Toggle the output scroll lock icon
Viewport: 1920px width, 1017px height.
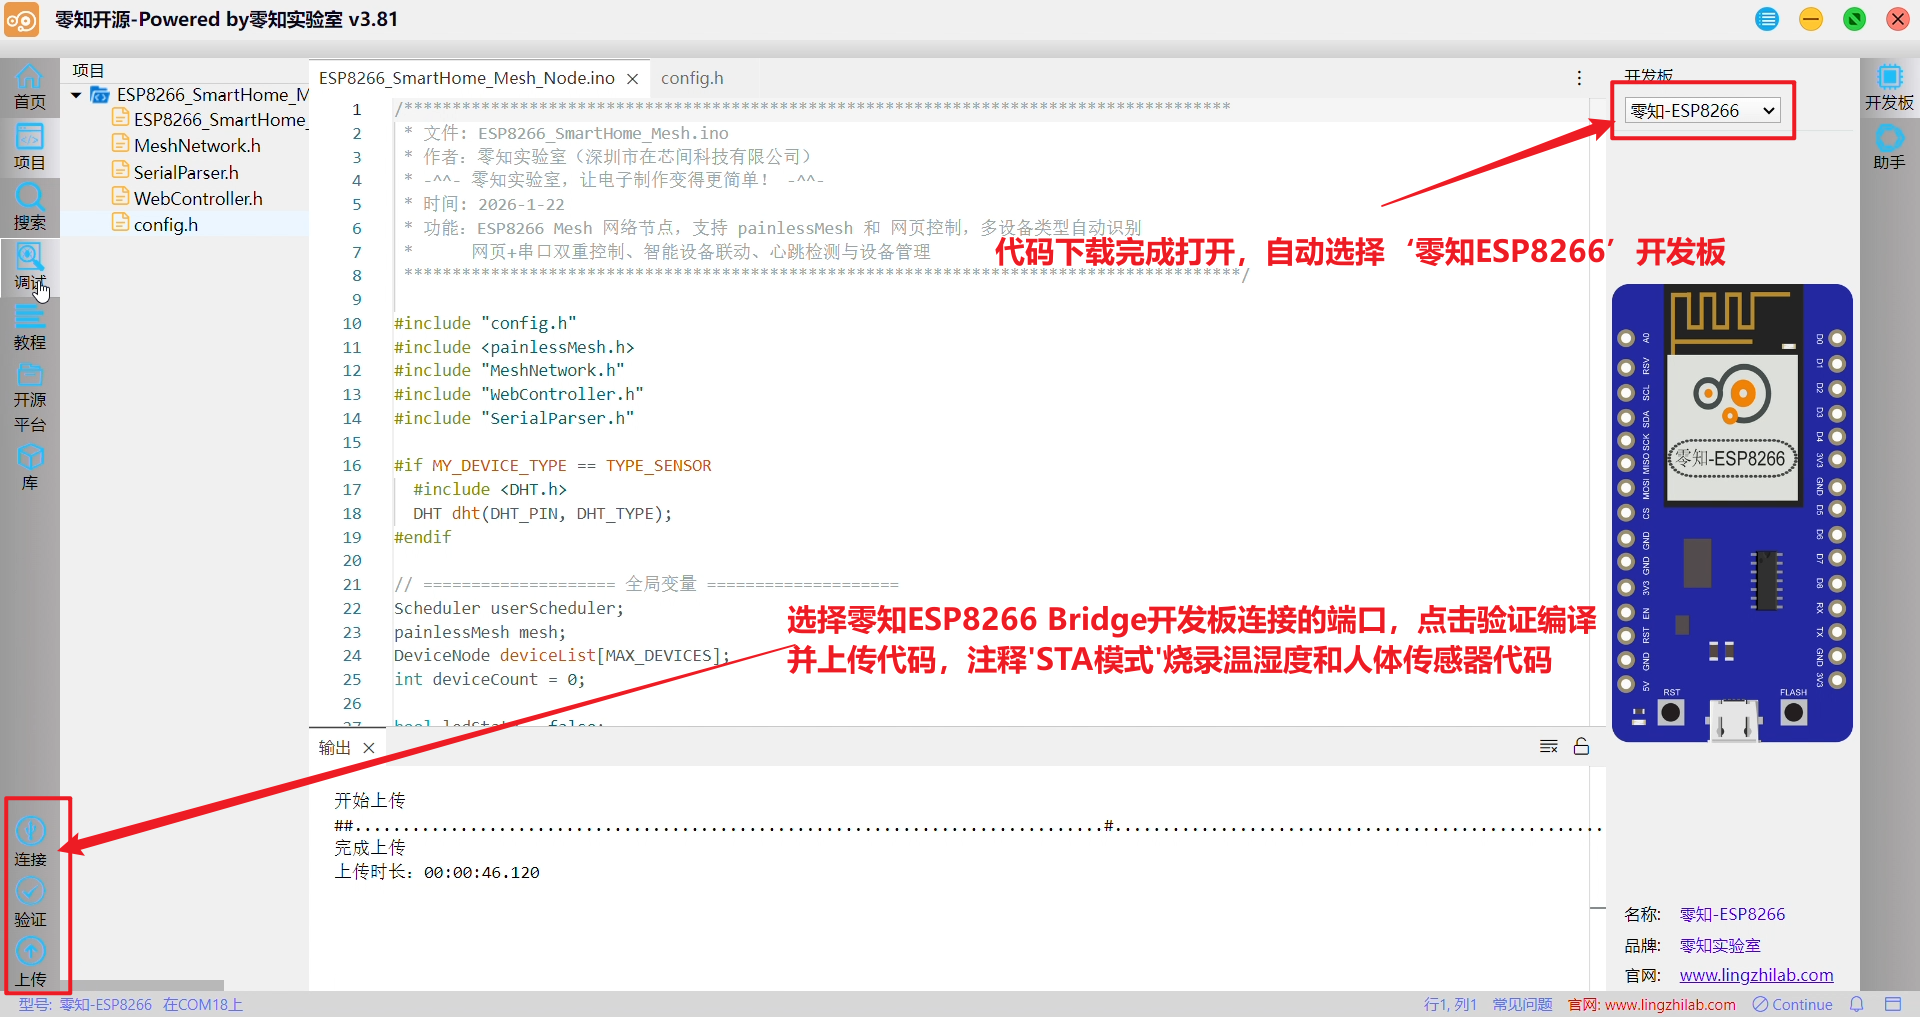(1581, 746)
